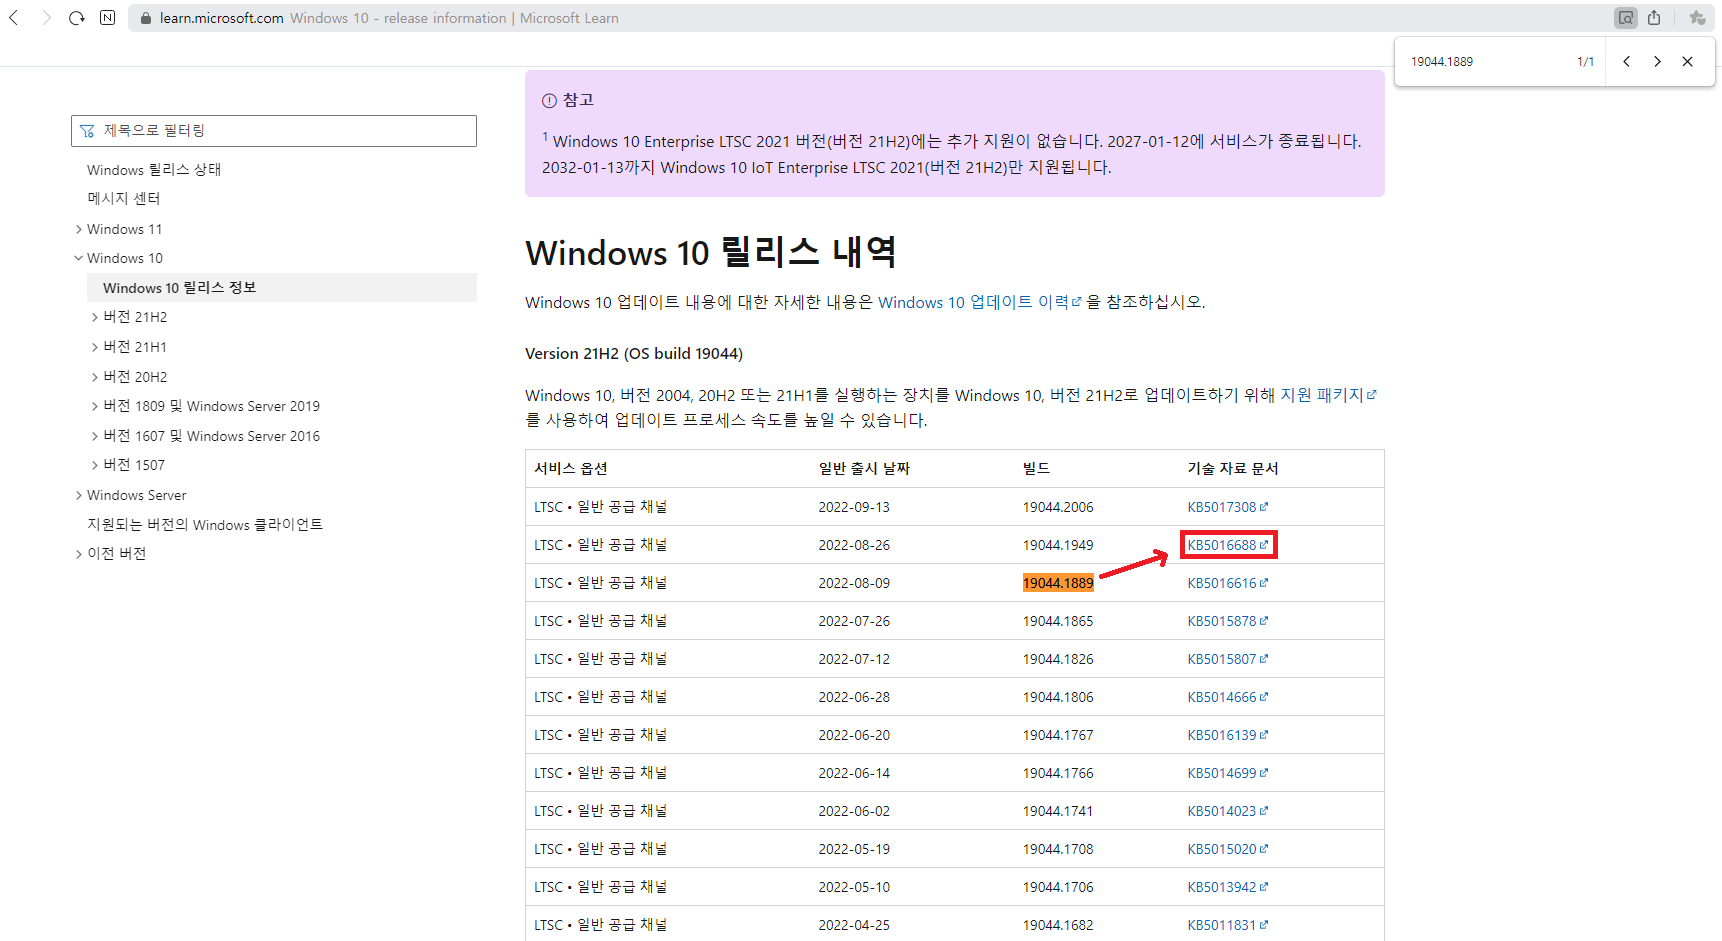Viewport: 1722px width, 941px height.
Task: Open the KB5014023 article link
Action: click(1227, 811)
